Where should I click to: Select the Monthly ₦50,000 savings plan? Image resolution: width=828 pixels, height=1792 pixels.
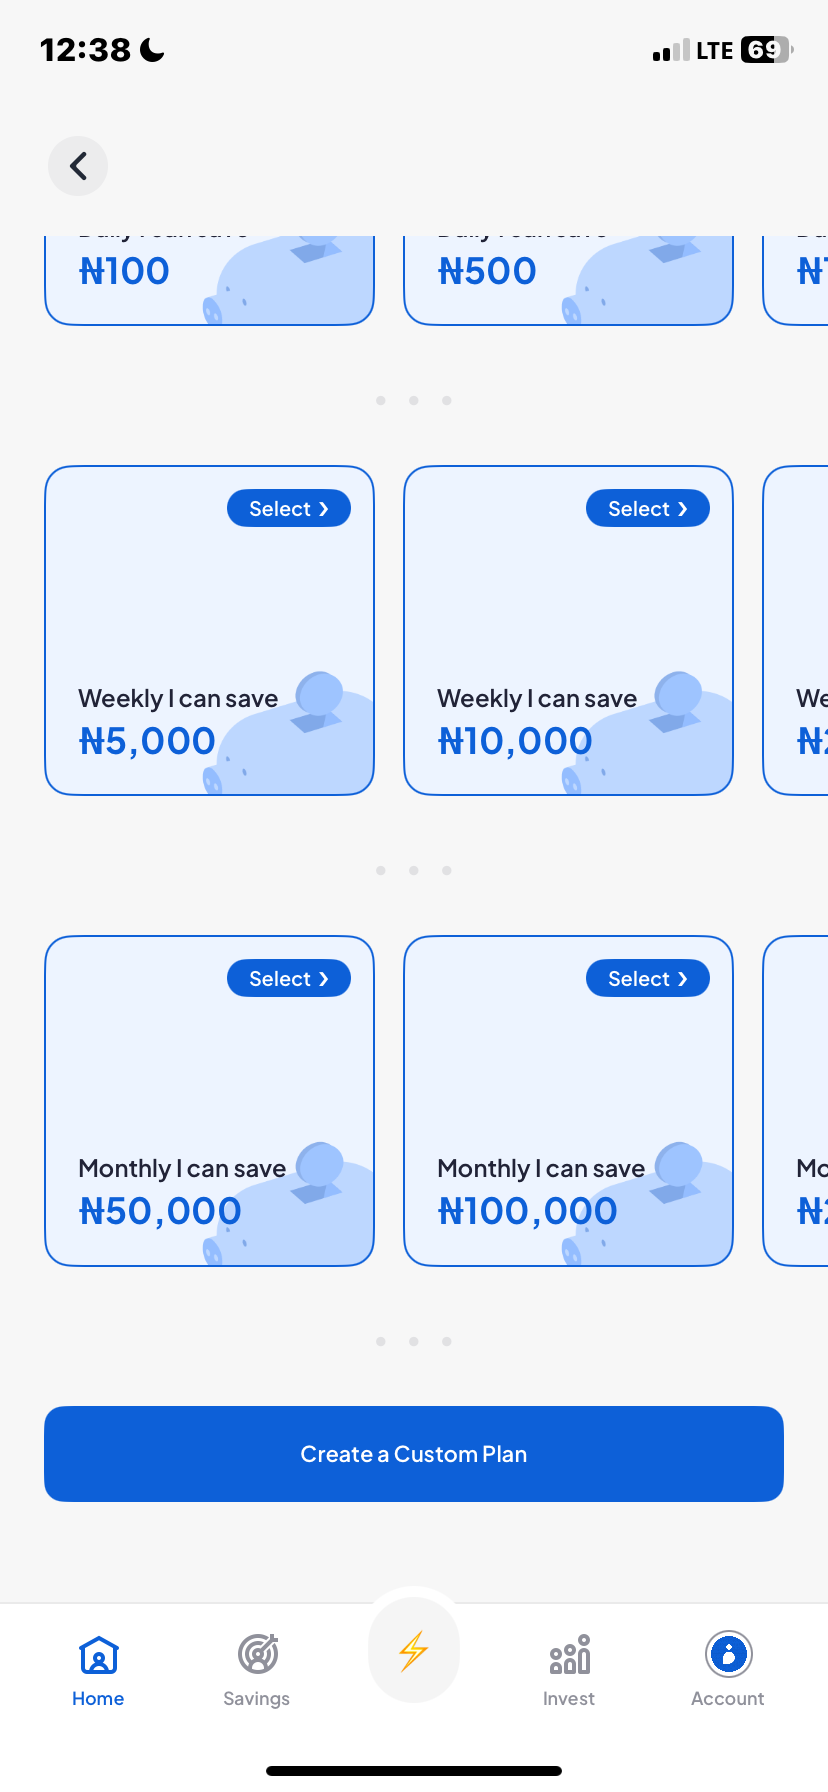coord(288,979)
